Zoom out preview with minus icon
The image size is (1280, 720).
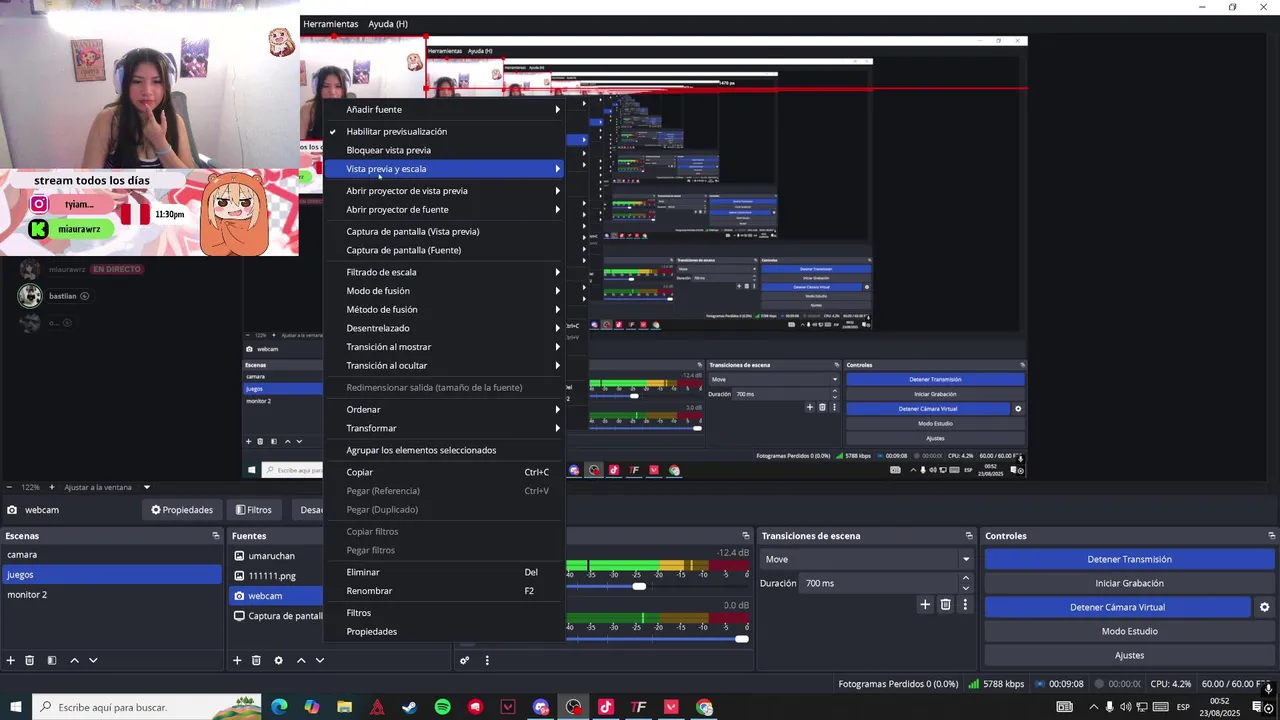[10, 487]
